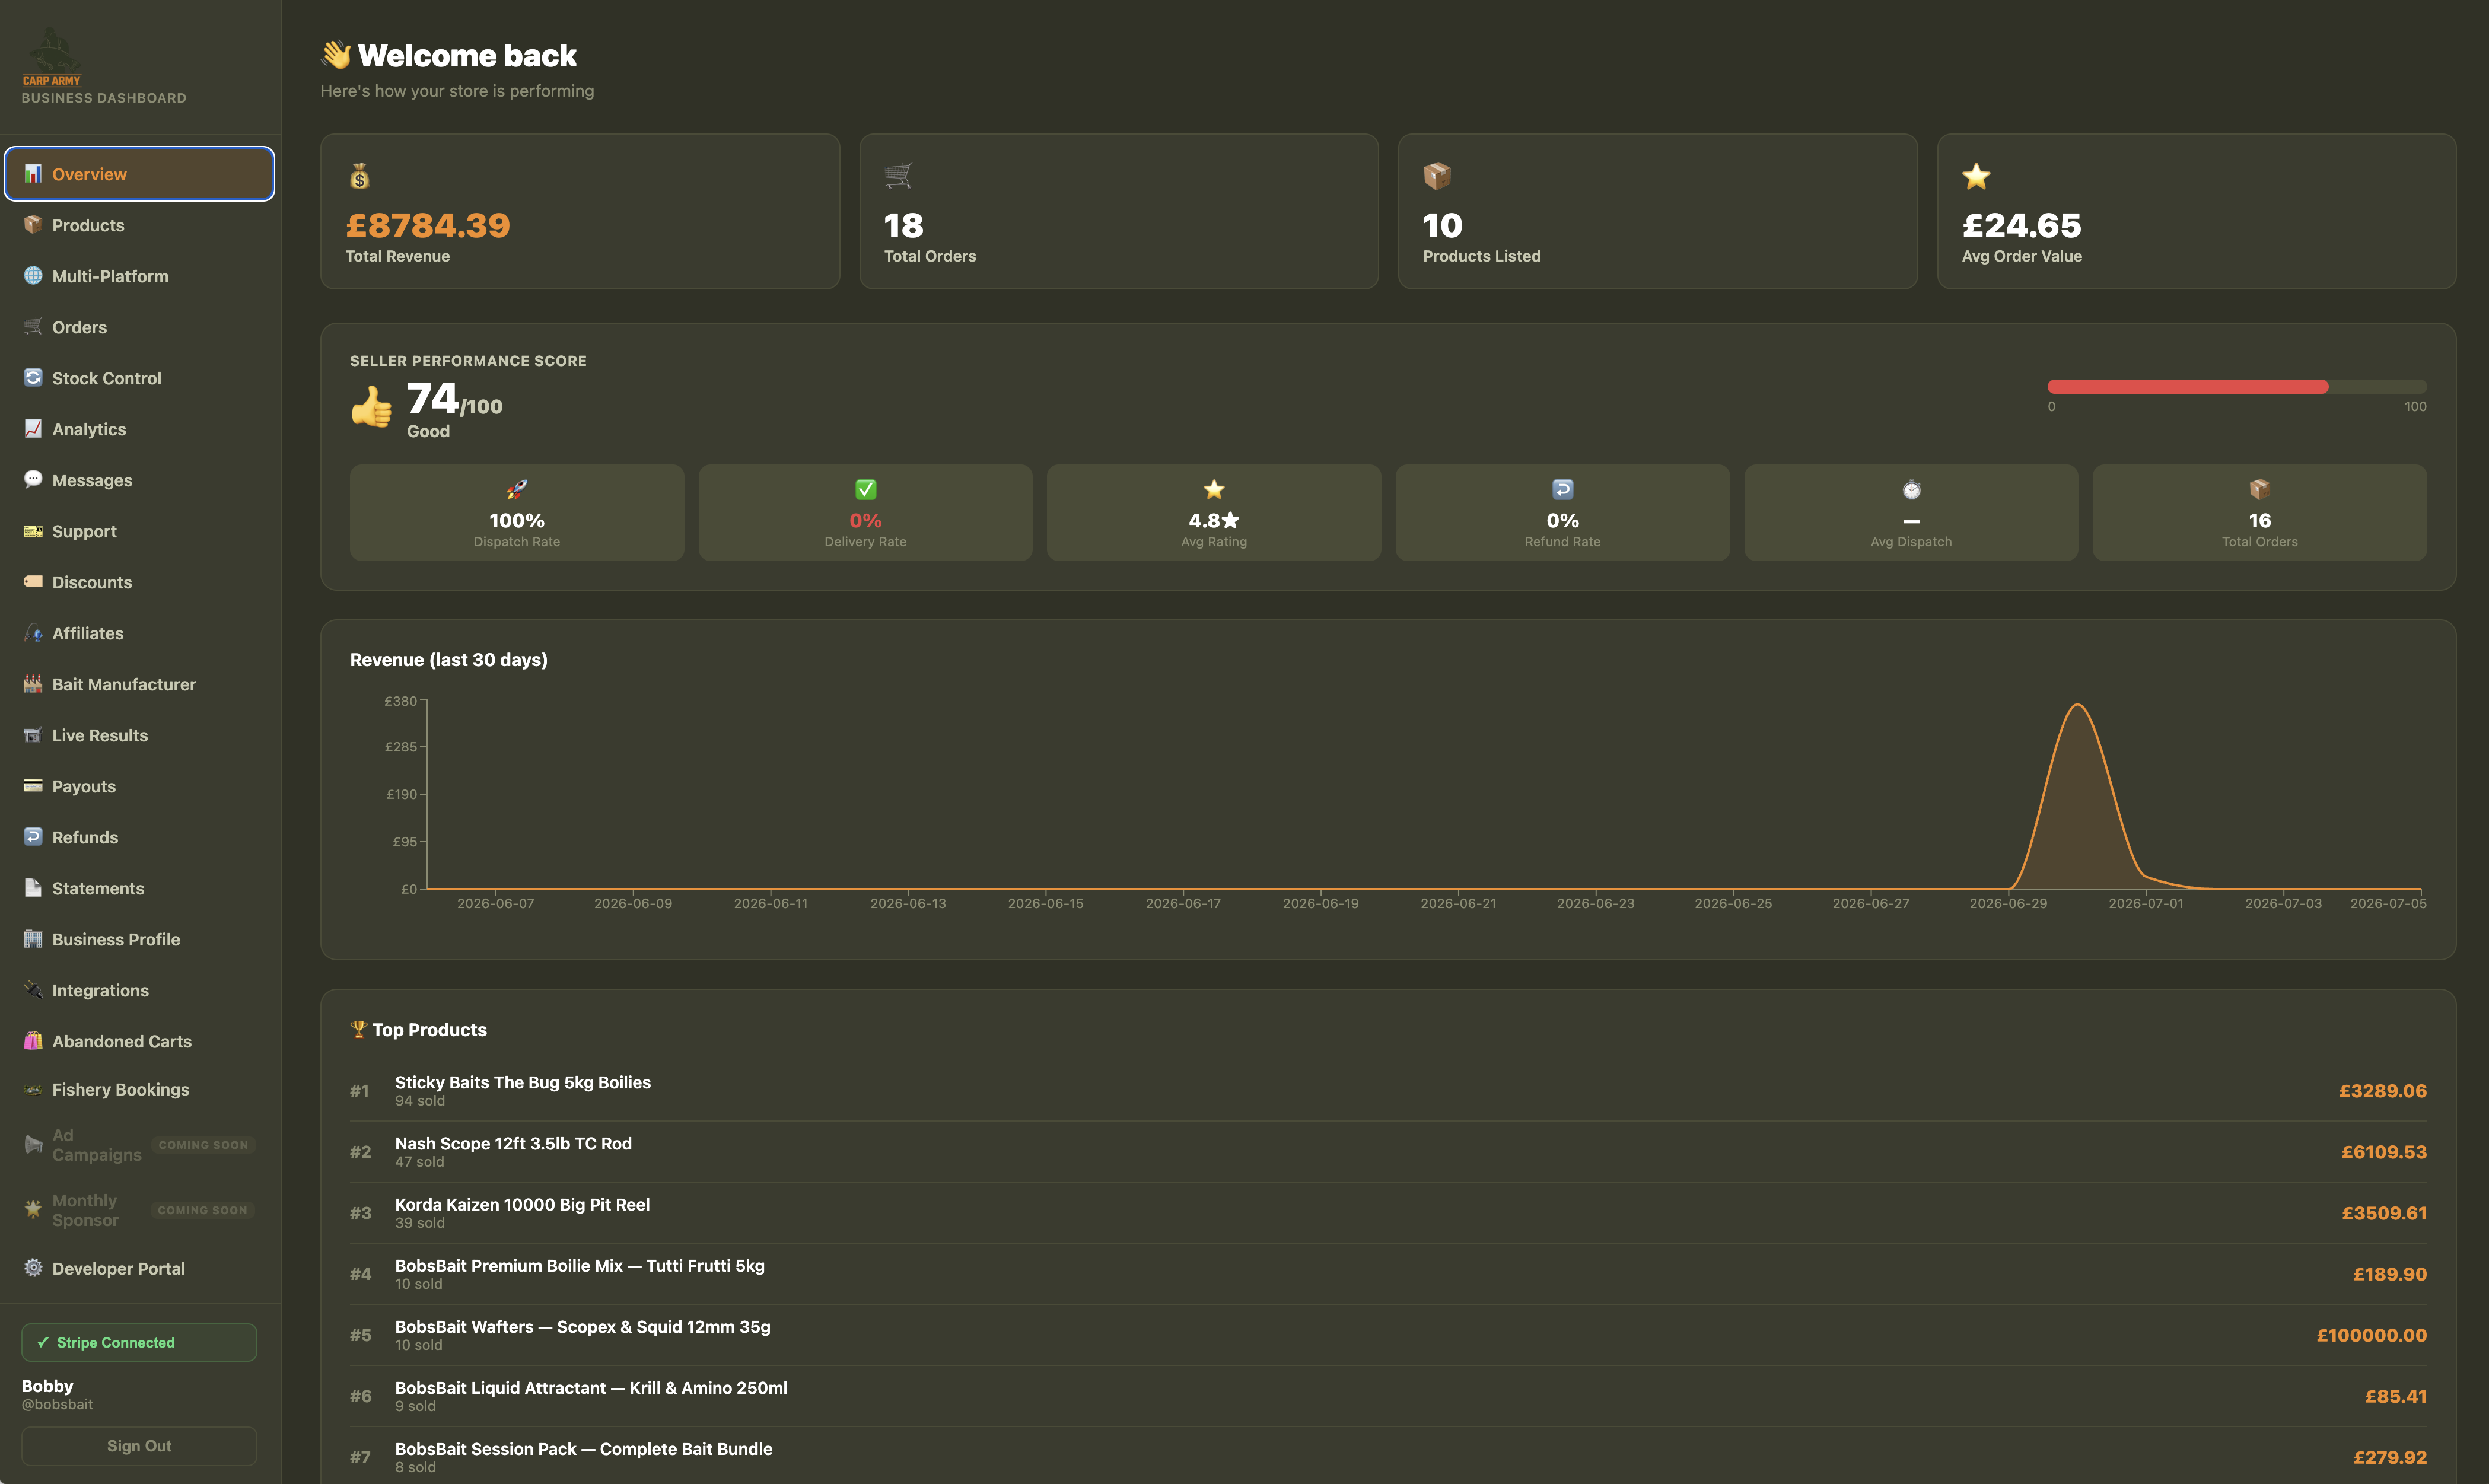Click the 16 Total Orders performance tile

coord(2259,512)
